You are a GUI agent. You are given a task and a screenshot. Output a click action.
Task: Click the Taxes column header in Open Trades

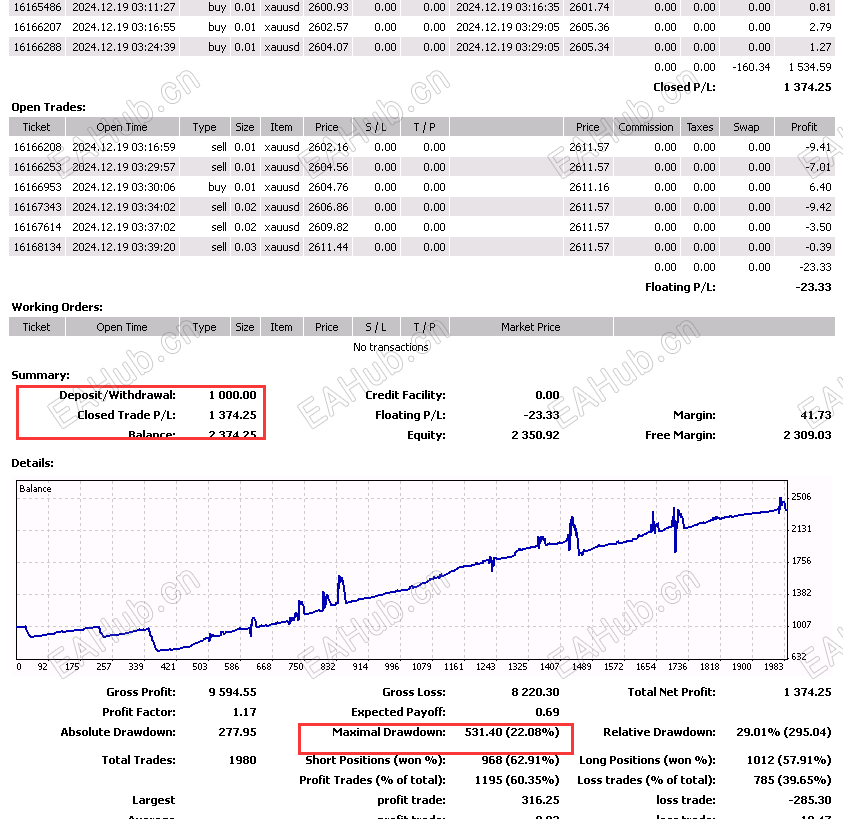click(x=699, y=127)
